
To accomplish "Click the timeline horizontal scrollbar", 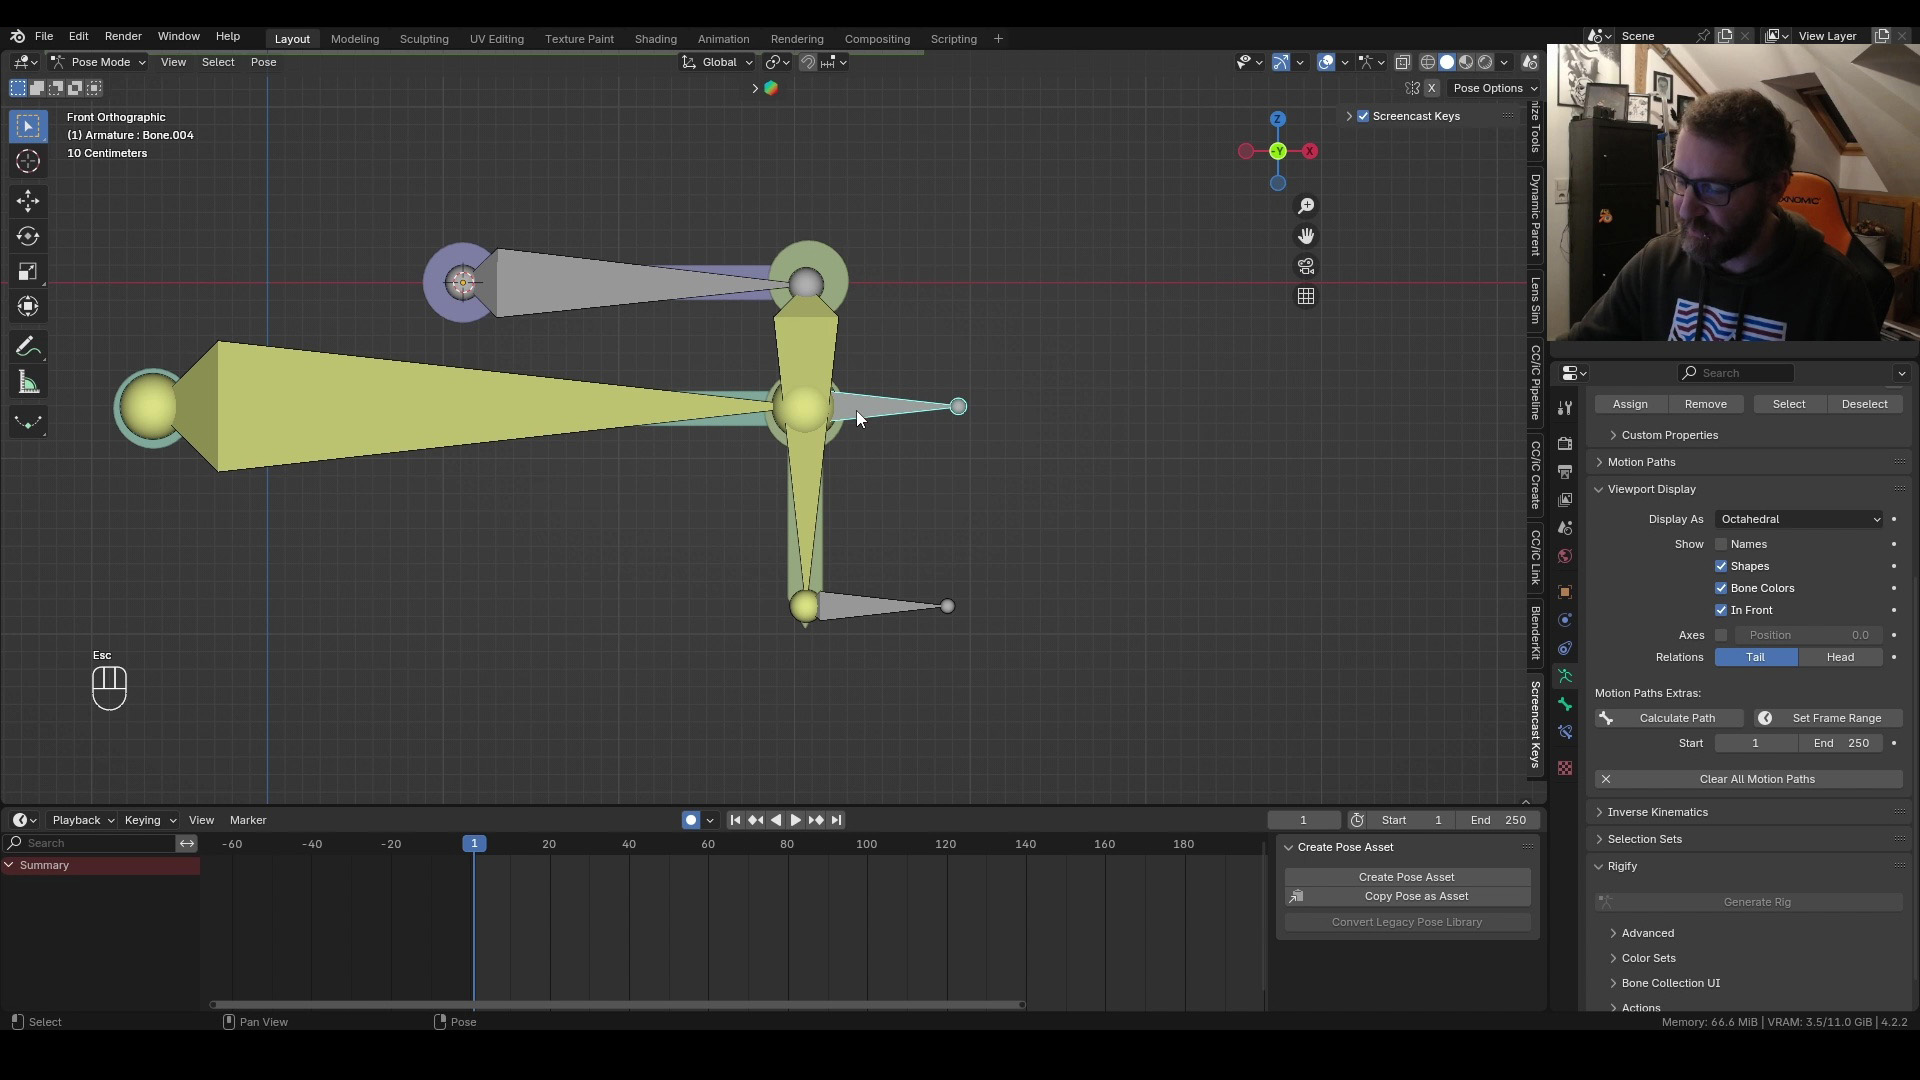I will coord(617,1004).
